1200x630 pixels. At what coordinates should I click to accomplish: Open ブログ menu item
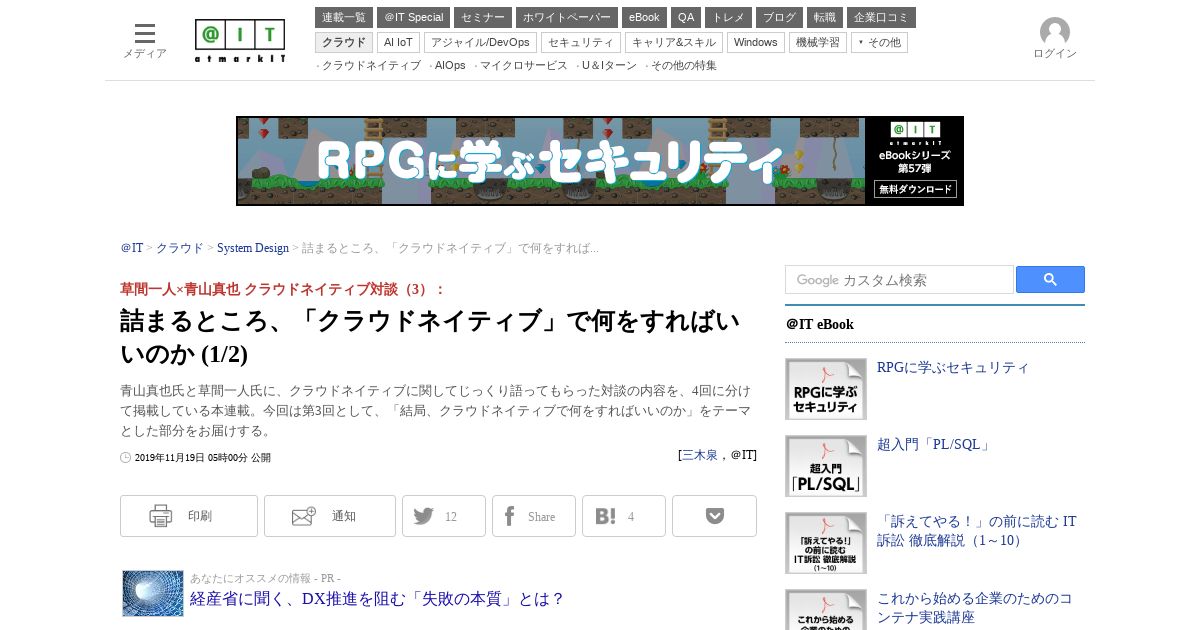pos(779,17)
